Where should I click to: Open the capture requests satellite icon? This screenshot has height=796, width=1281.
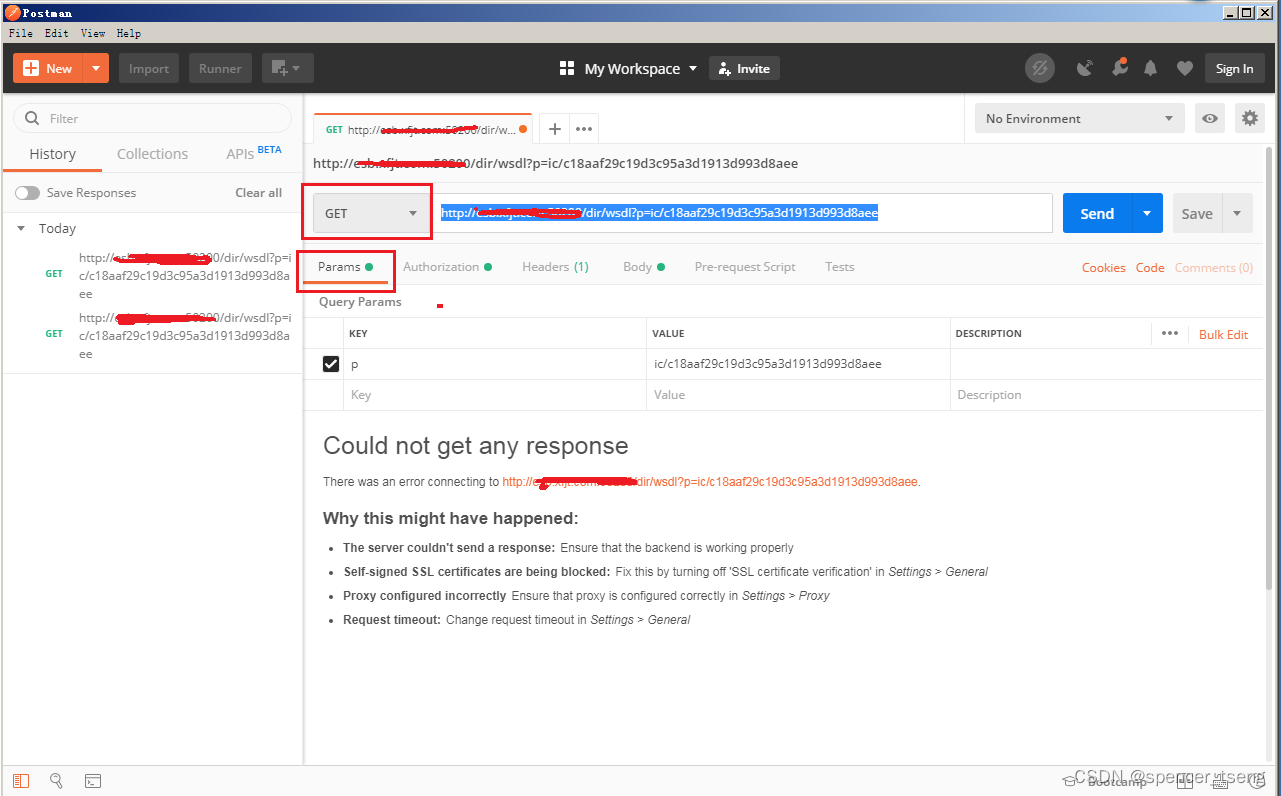pyautogui.click(x=1085, y=68)
